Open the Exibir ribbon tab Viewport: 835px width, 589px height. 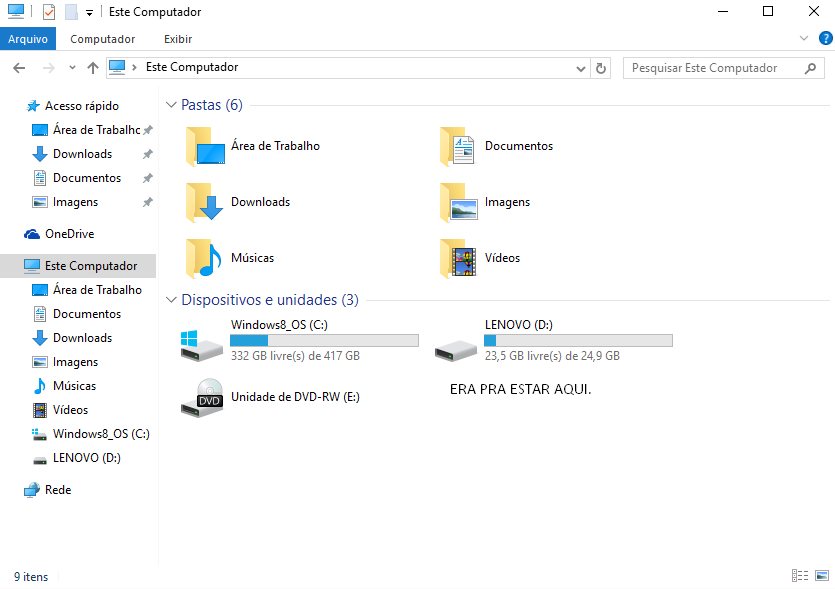point(178,39)
